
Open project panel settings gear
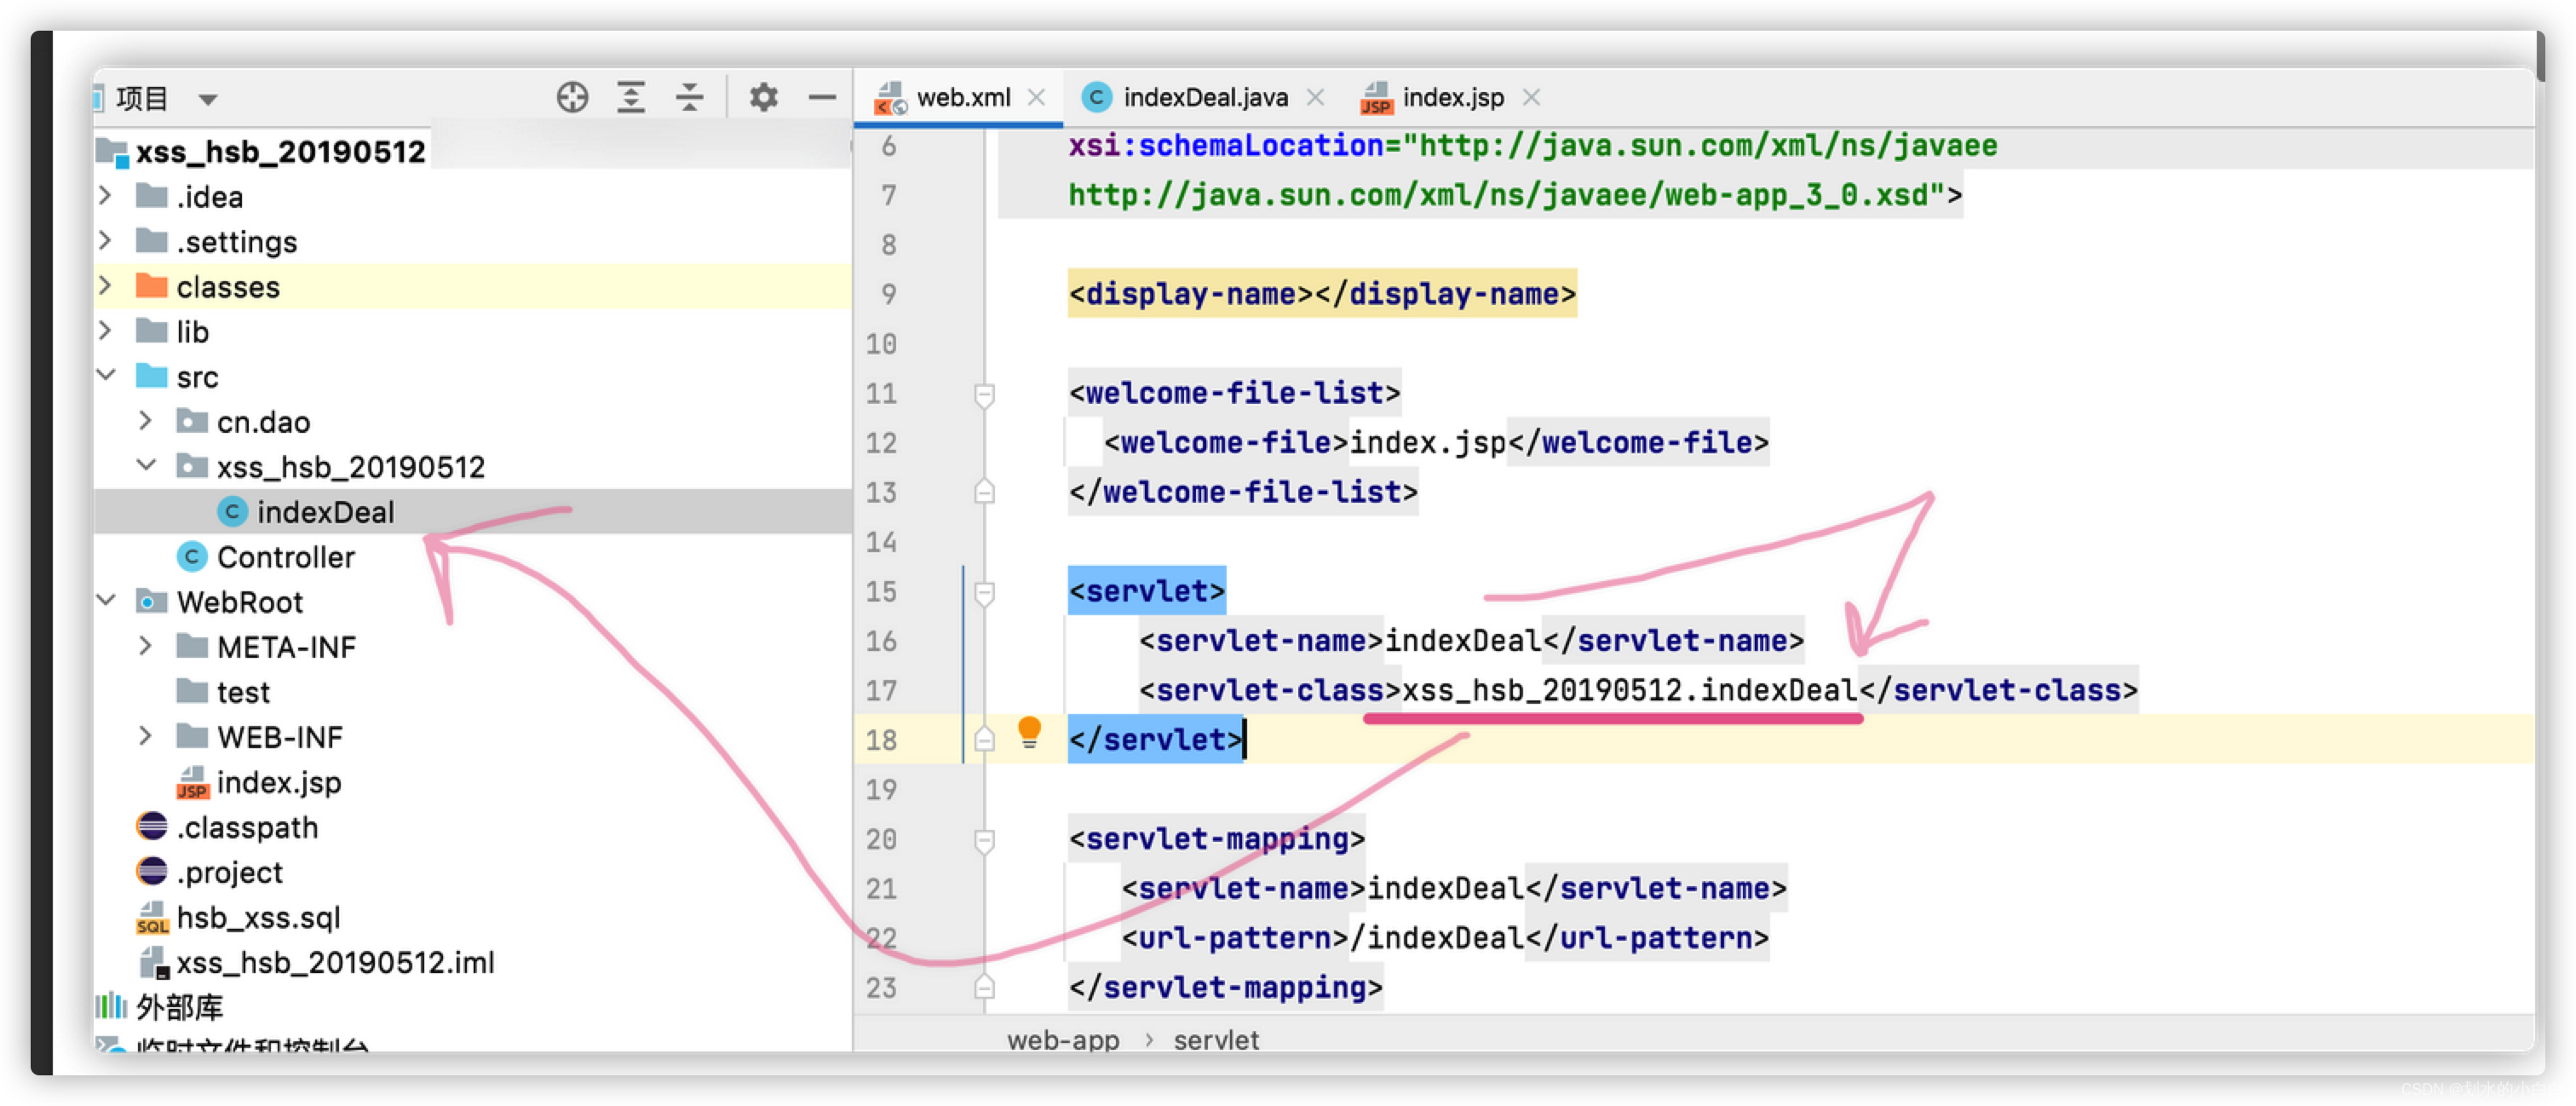click(764, 98)
